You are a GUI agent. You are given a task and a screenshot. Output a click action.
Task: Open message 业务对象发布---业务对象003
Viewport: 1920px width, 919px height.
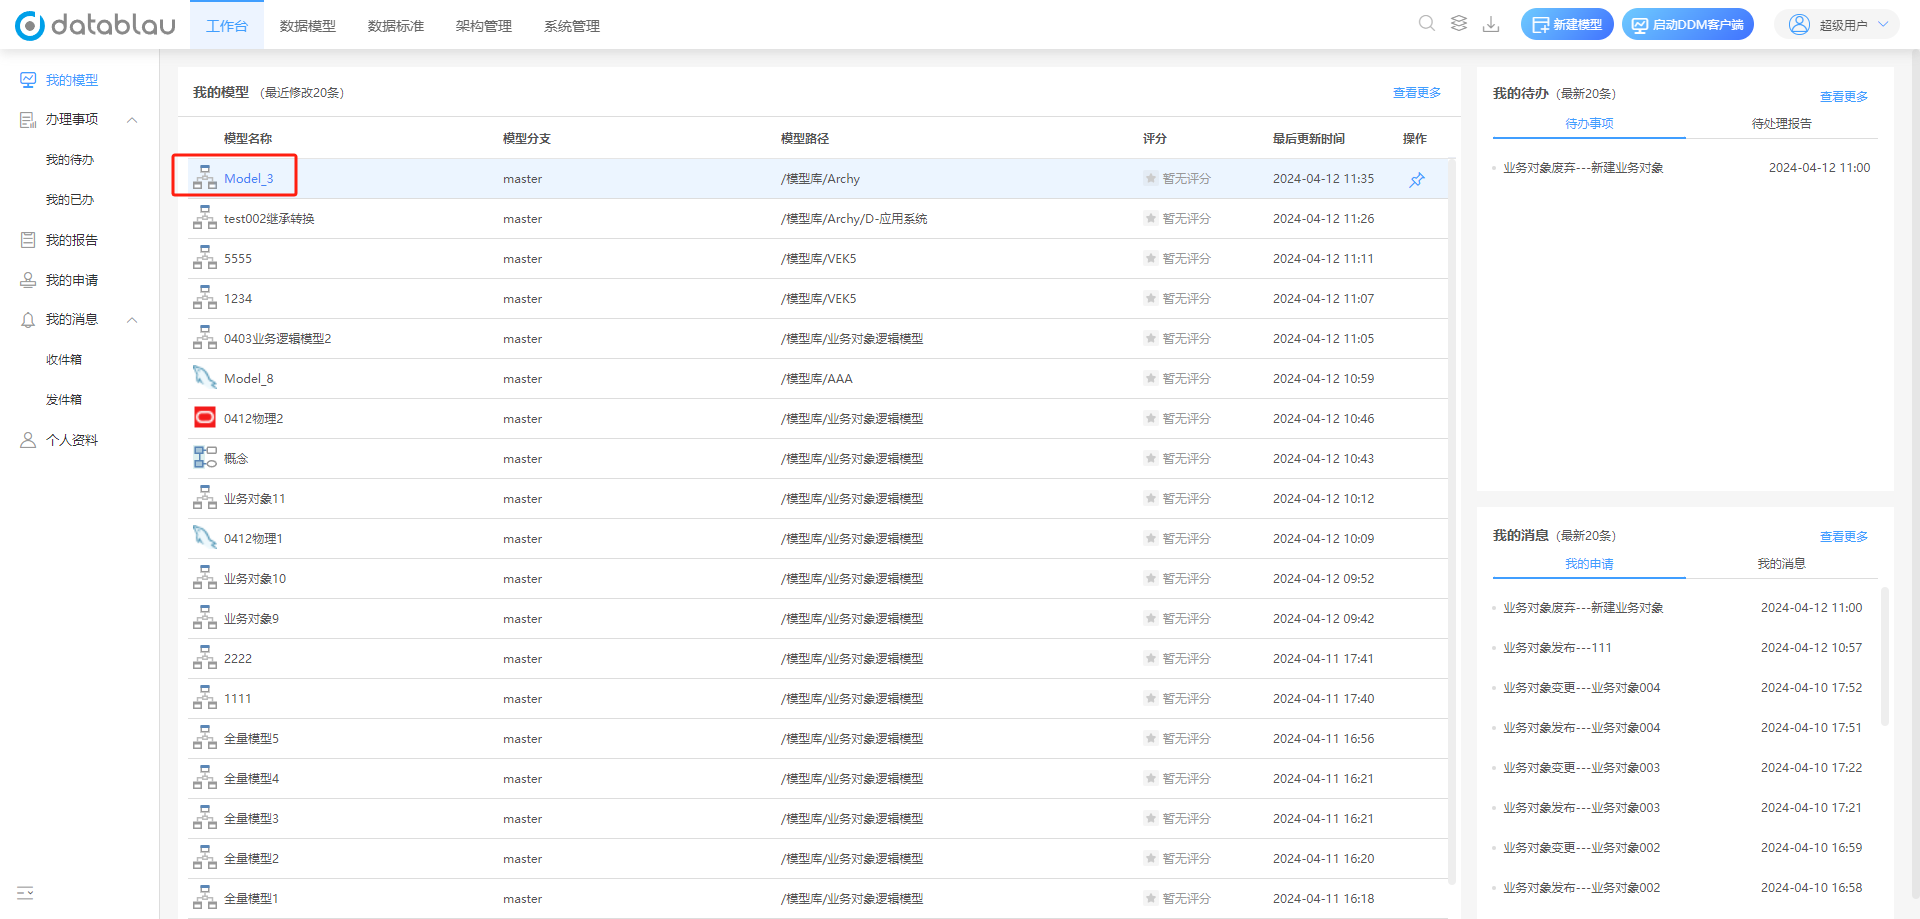tap(1581, 808)
